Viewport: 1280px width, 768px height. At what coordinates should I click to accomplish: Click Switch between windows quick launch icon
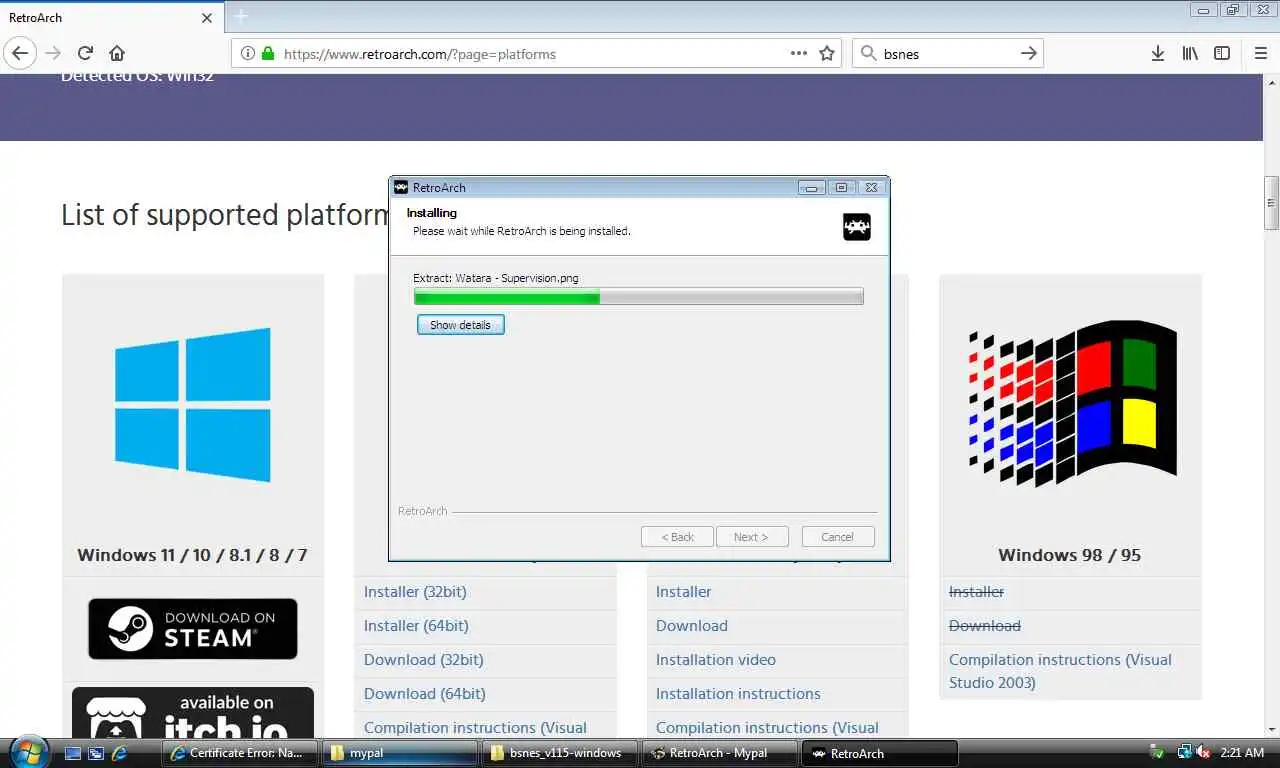[x=96, y=753]
